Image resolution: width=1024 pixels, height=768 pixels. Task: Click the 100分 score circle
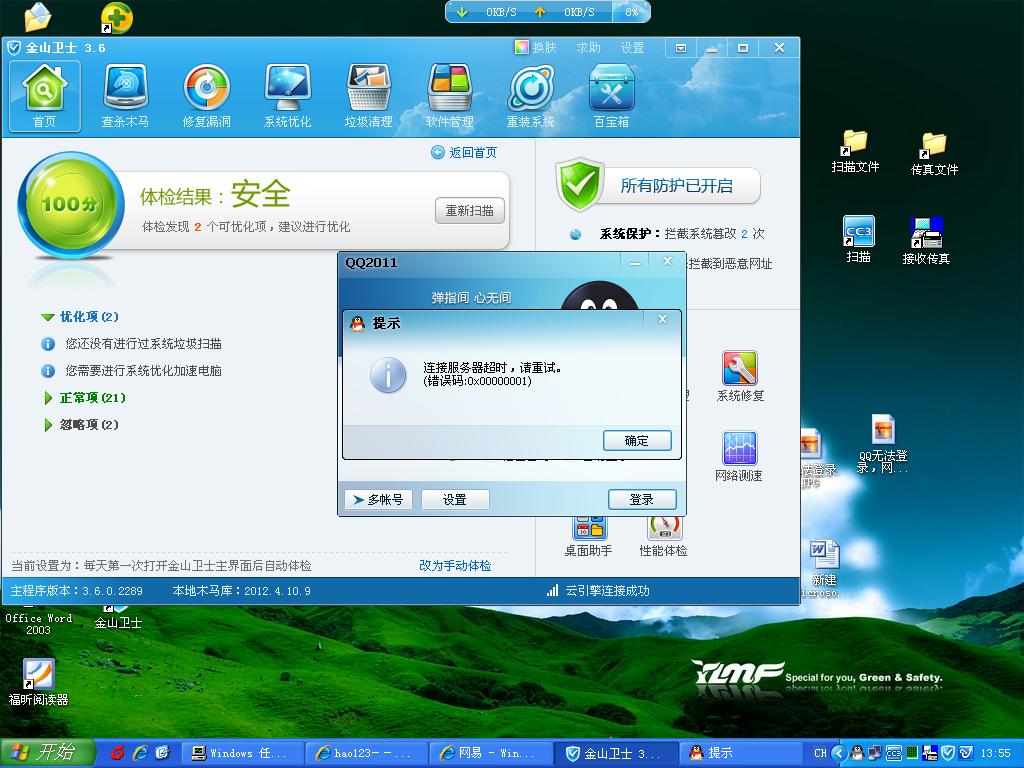[x=71, y=204]
